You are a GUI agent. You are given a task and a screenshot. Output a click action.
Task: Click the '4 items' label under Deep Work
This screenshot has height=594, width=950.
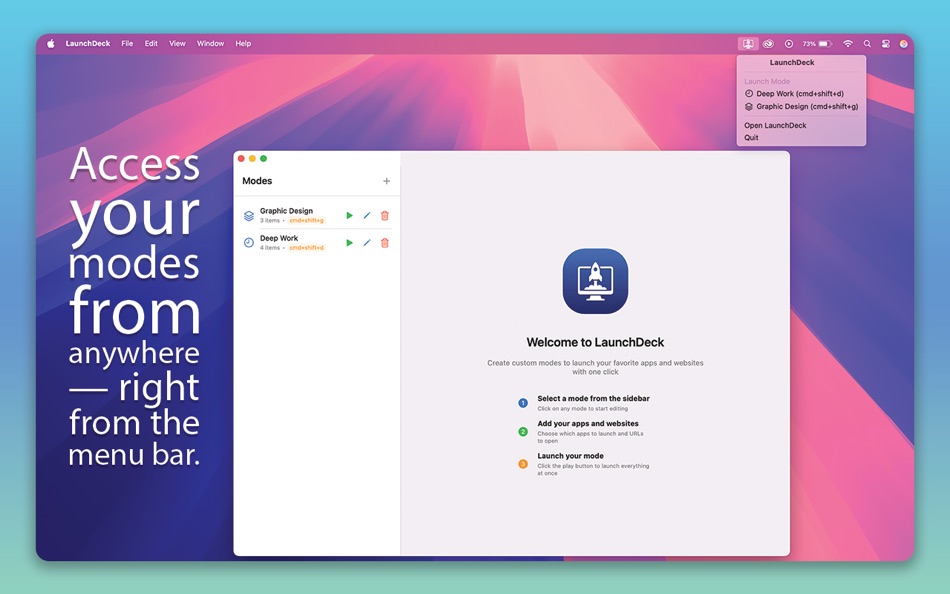coord(270,248)
